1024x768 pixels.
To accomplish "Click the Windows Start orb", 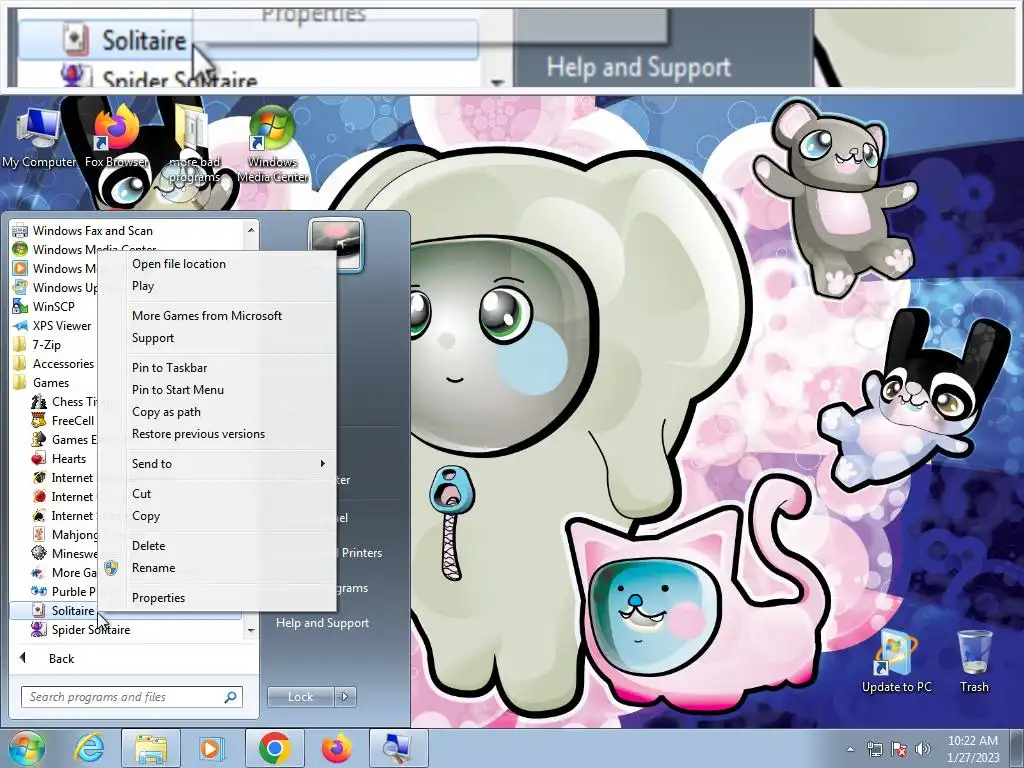I will (x=26, y=748).
